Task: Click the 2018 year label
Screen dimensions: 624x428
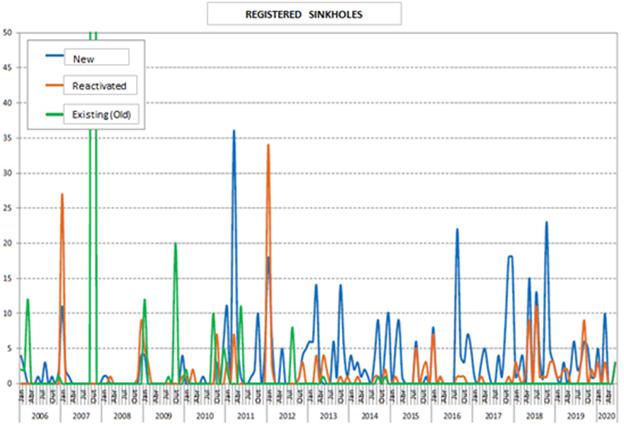Action: 534,416
